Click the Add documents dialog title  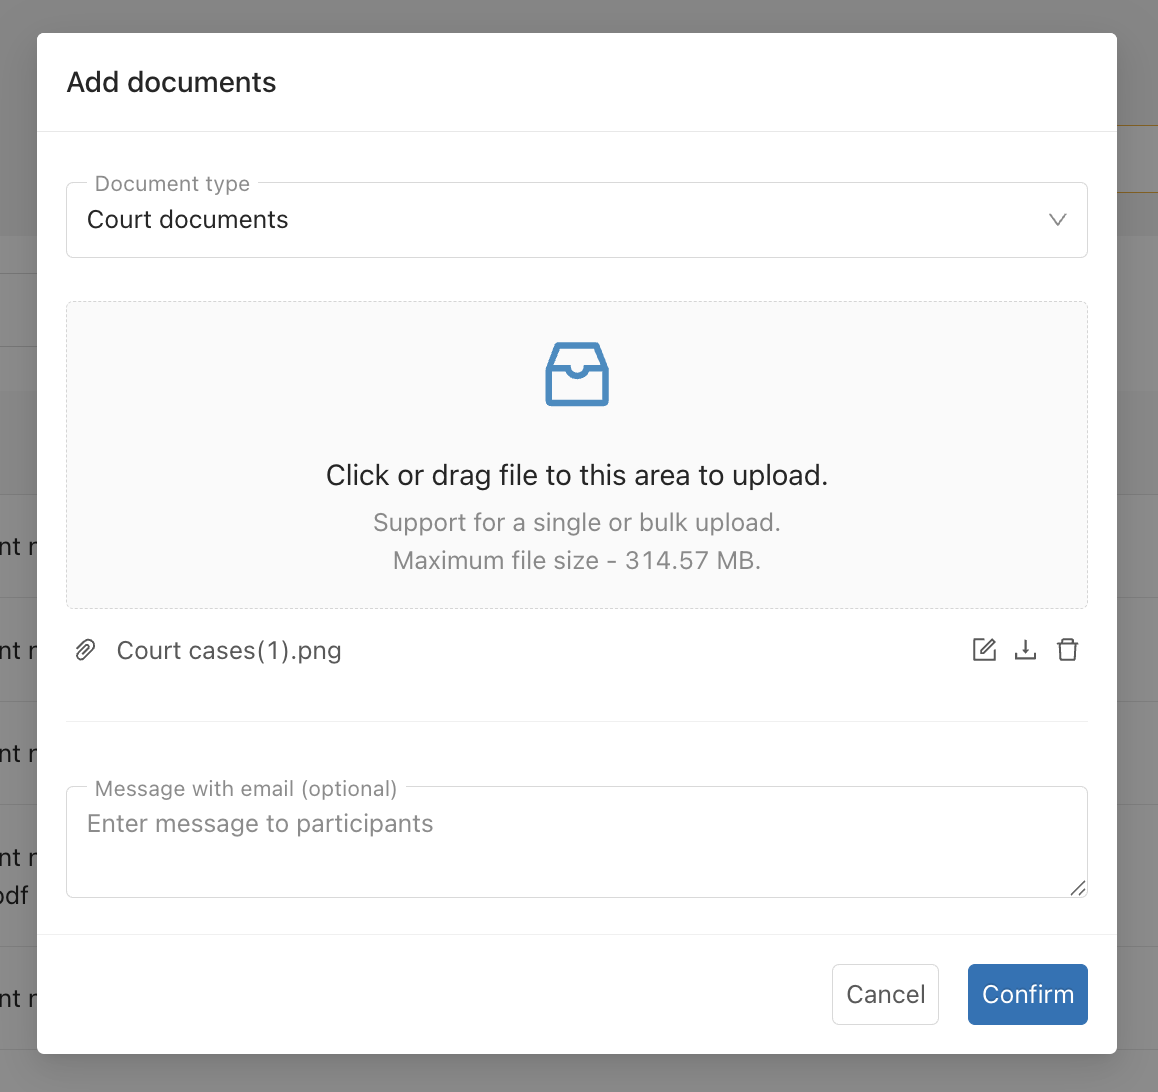[171, 82]
